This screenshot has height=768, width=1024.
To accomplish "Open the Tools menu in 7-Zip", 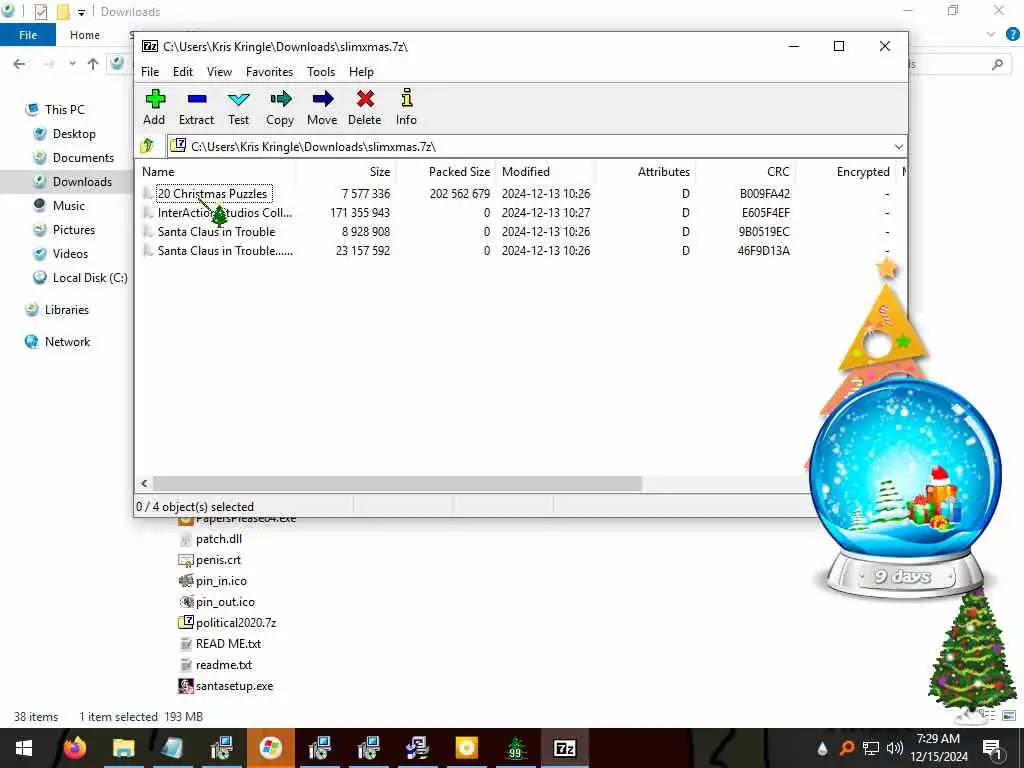I will (321, 72).
